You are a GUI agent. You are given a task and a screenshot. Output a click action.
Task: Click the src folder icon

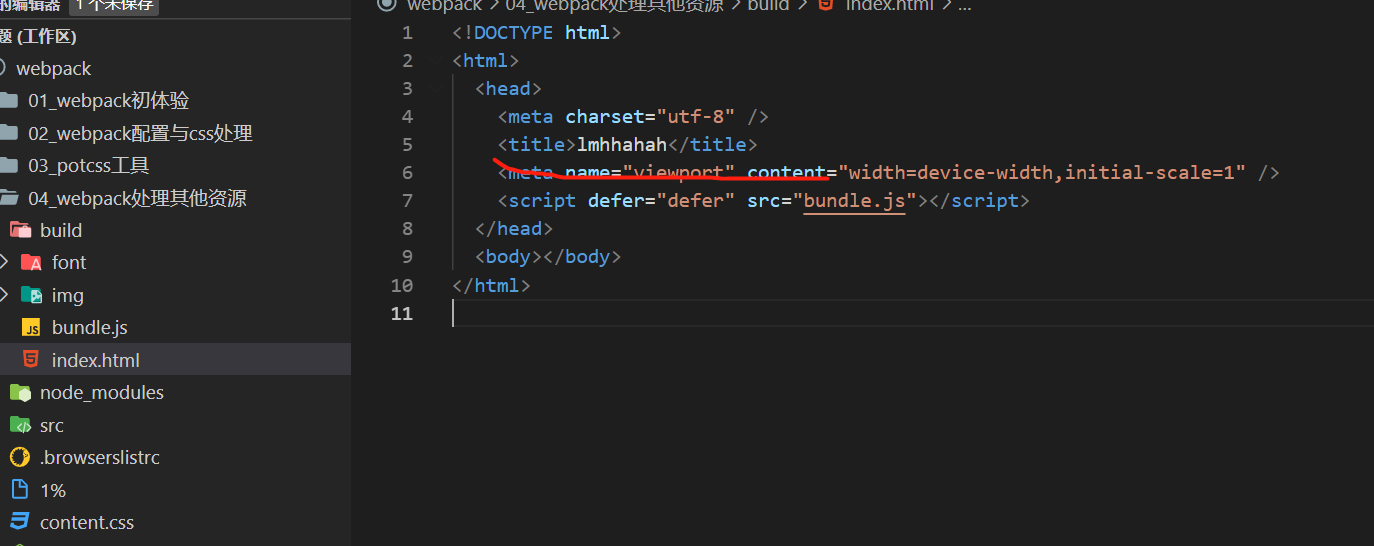click(x=20, y=425)
